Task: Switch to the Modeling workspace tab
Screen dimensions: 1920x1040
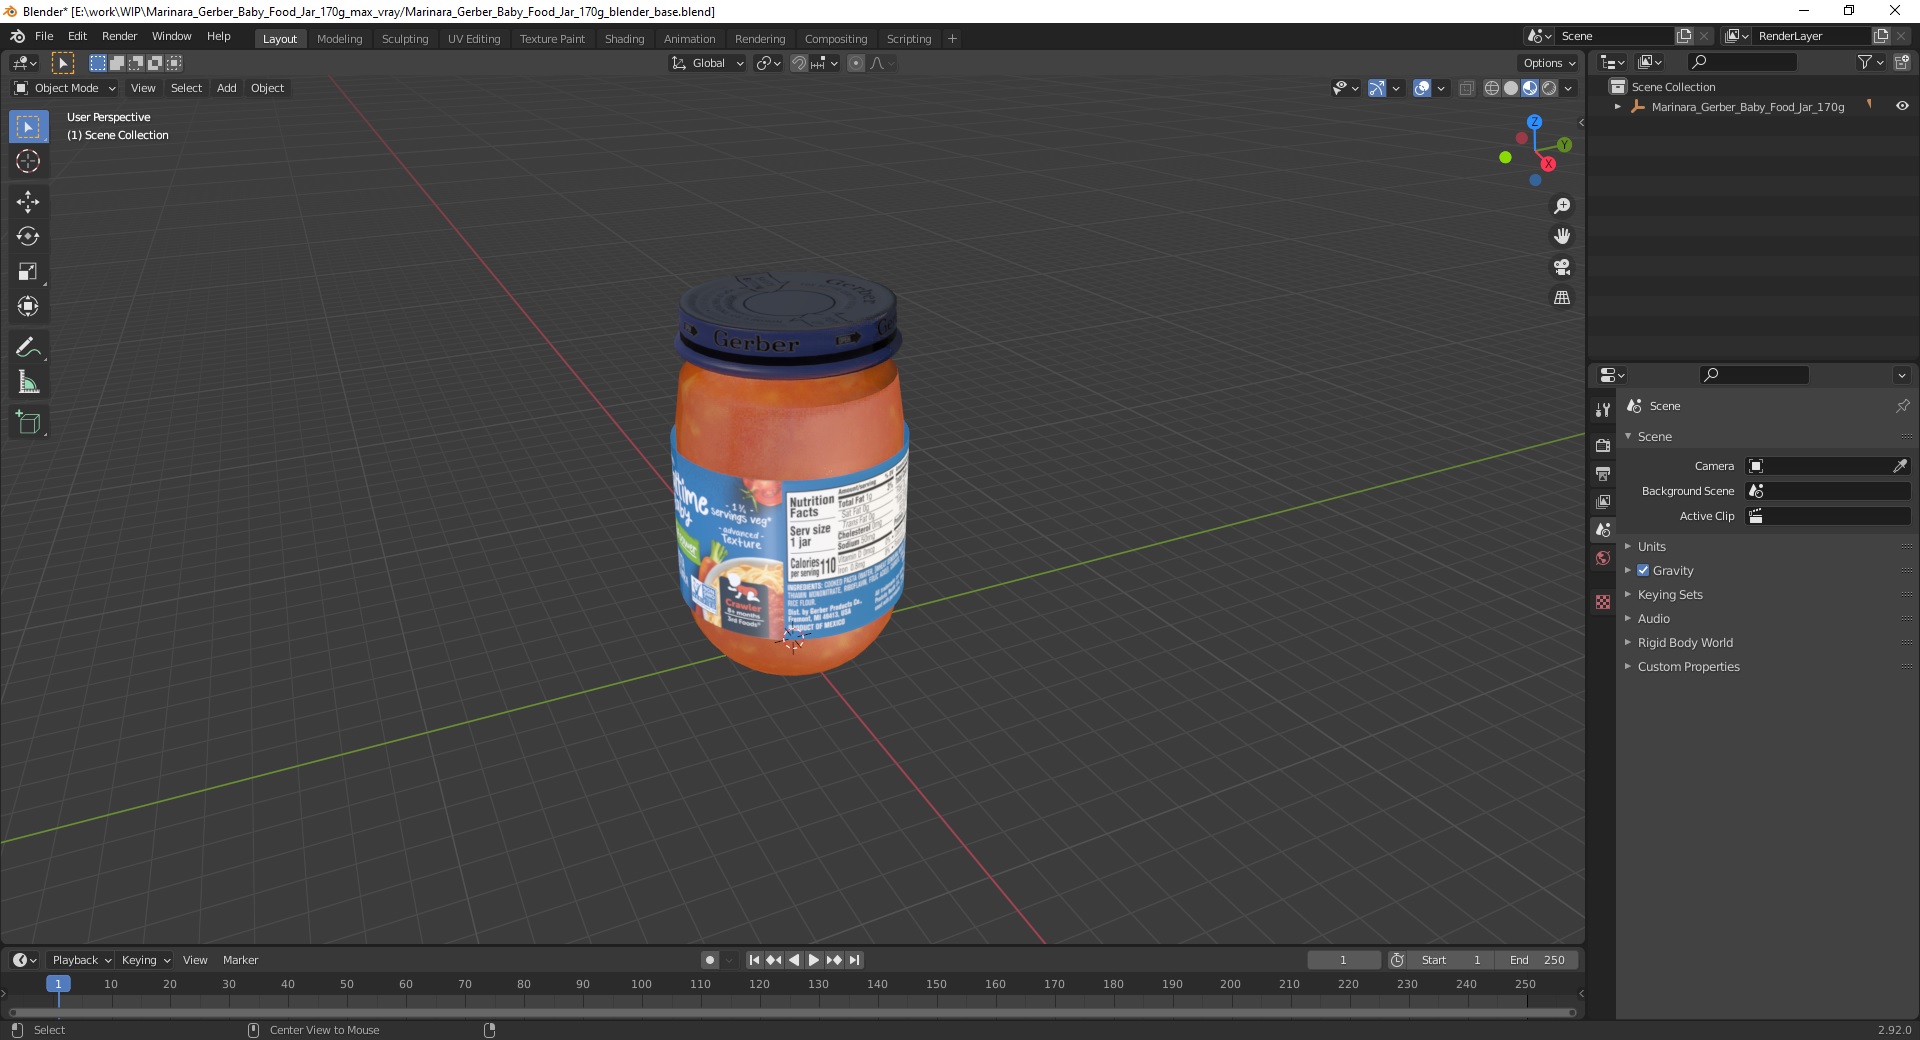Action: point(339,39)
